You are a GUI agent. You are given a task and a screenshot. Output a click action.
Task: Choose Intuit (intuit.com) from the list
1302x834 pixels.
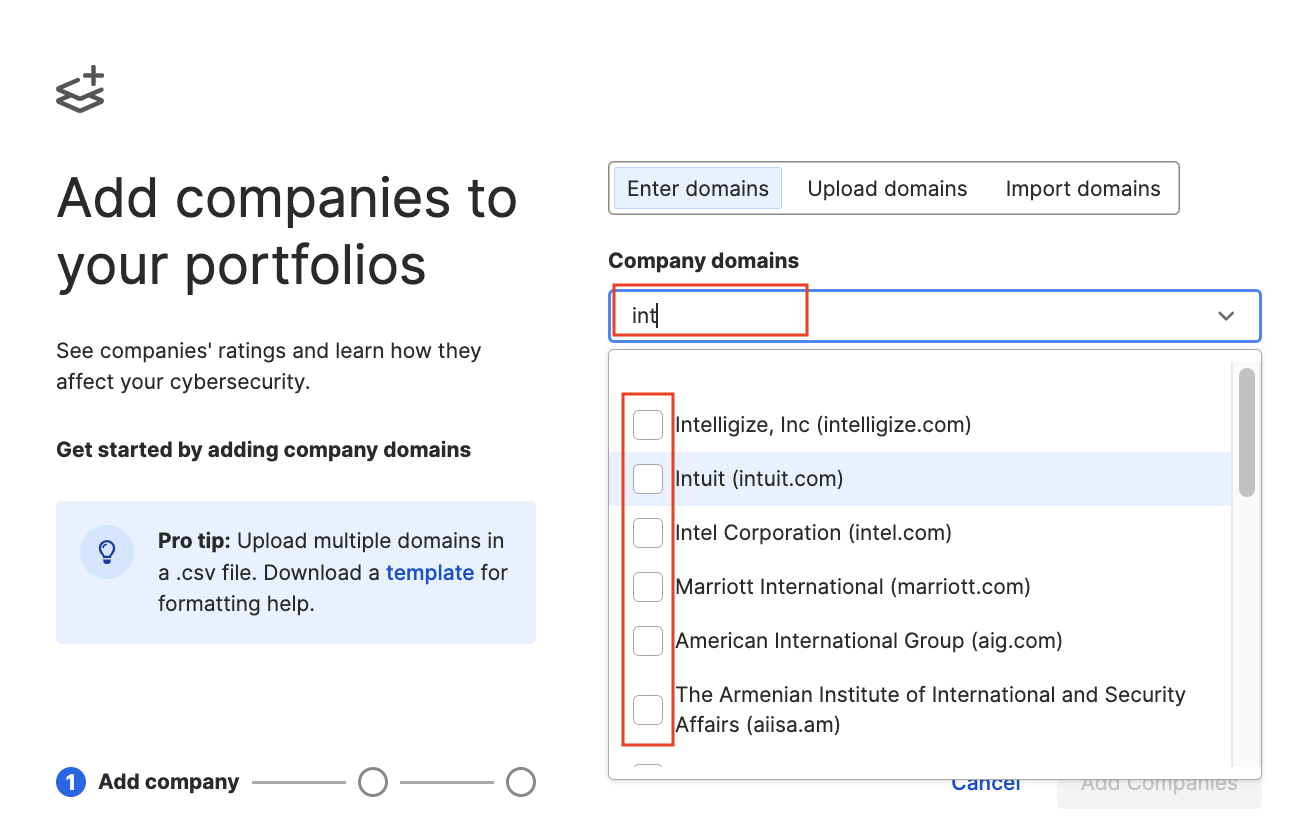coord(920,479)
